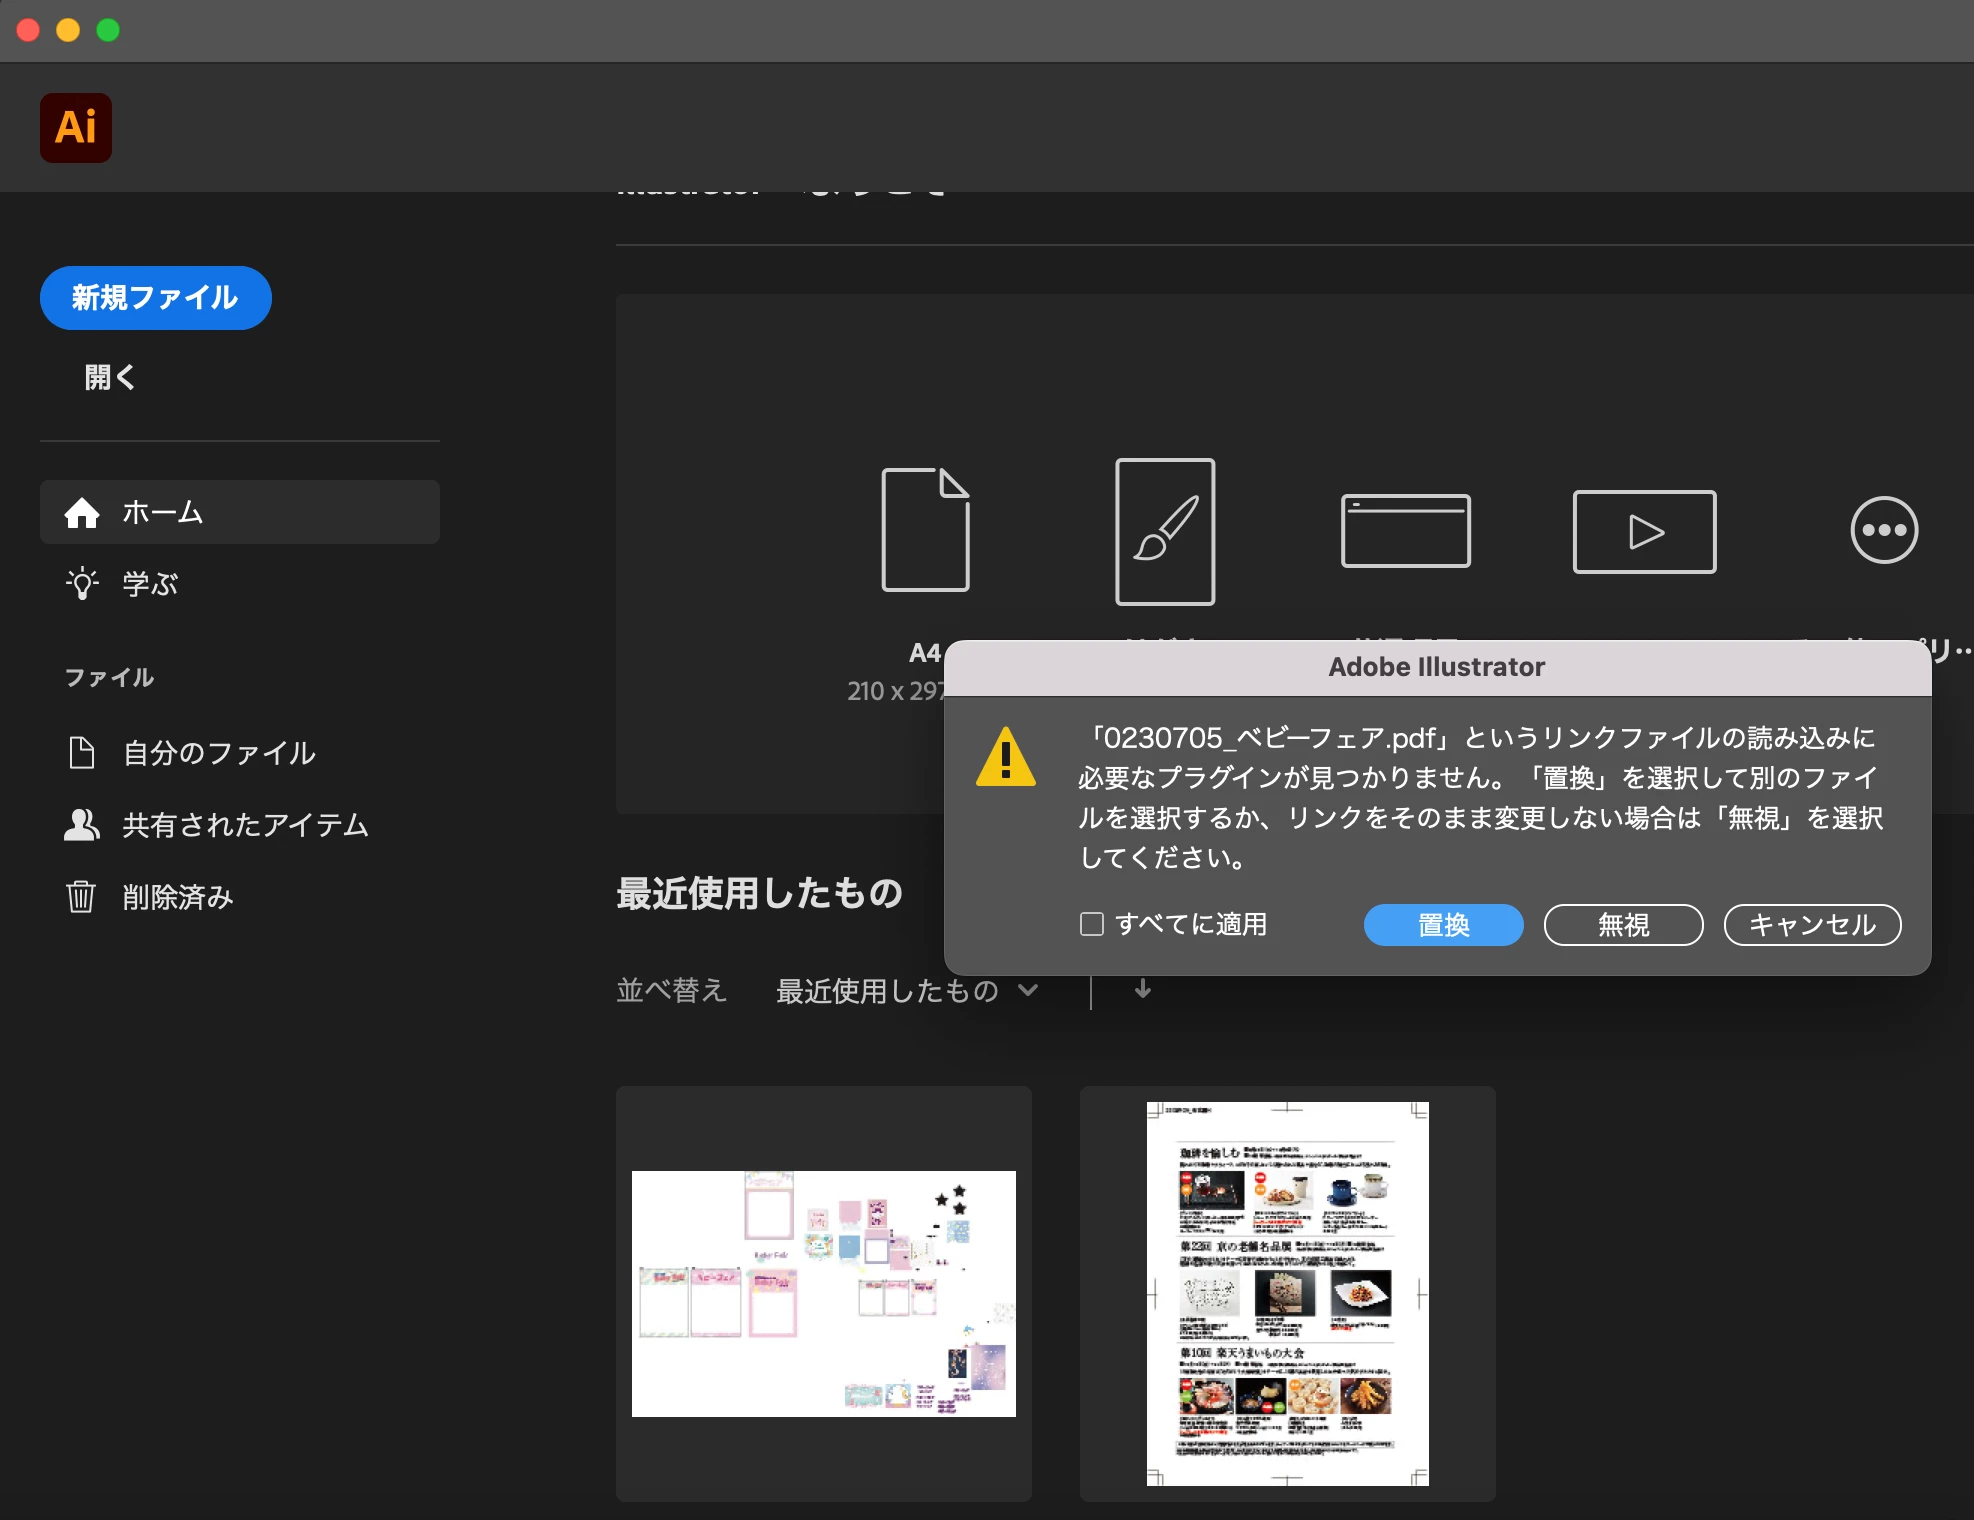
Task: Open 自分のファイル in the sidebar
Action: click(218, 753)
